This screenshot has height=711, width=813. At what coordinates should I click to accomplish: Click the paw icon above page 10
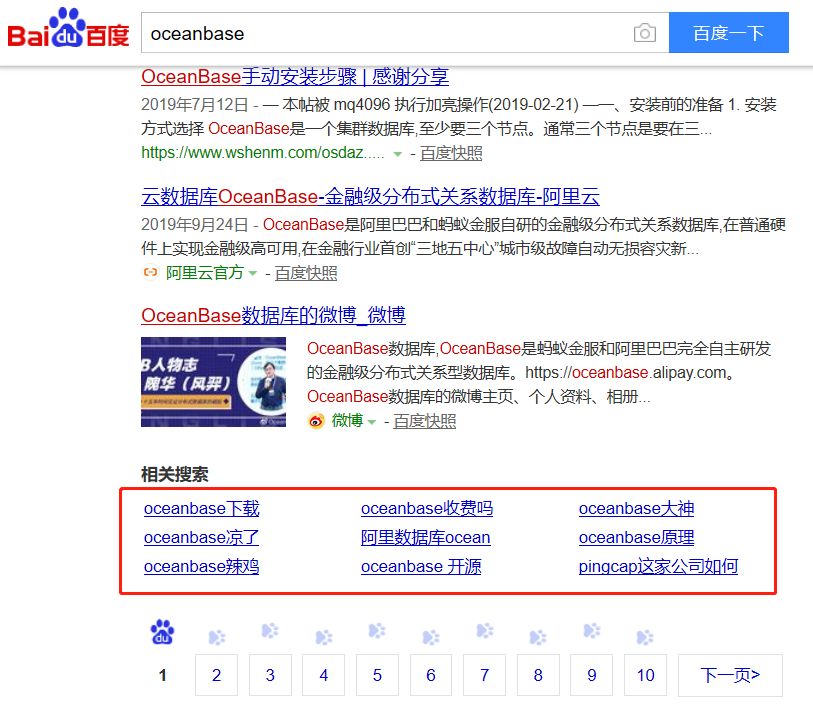[x=645, y=637]
